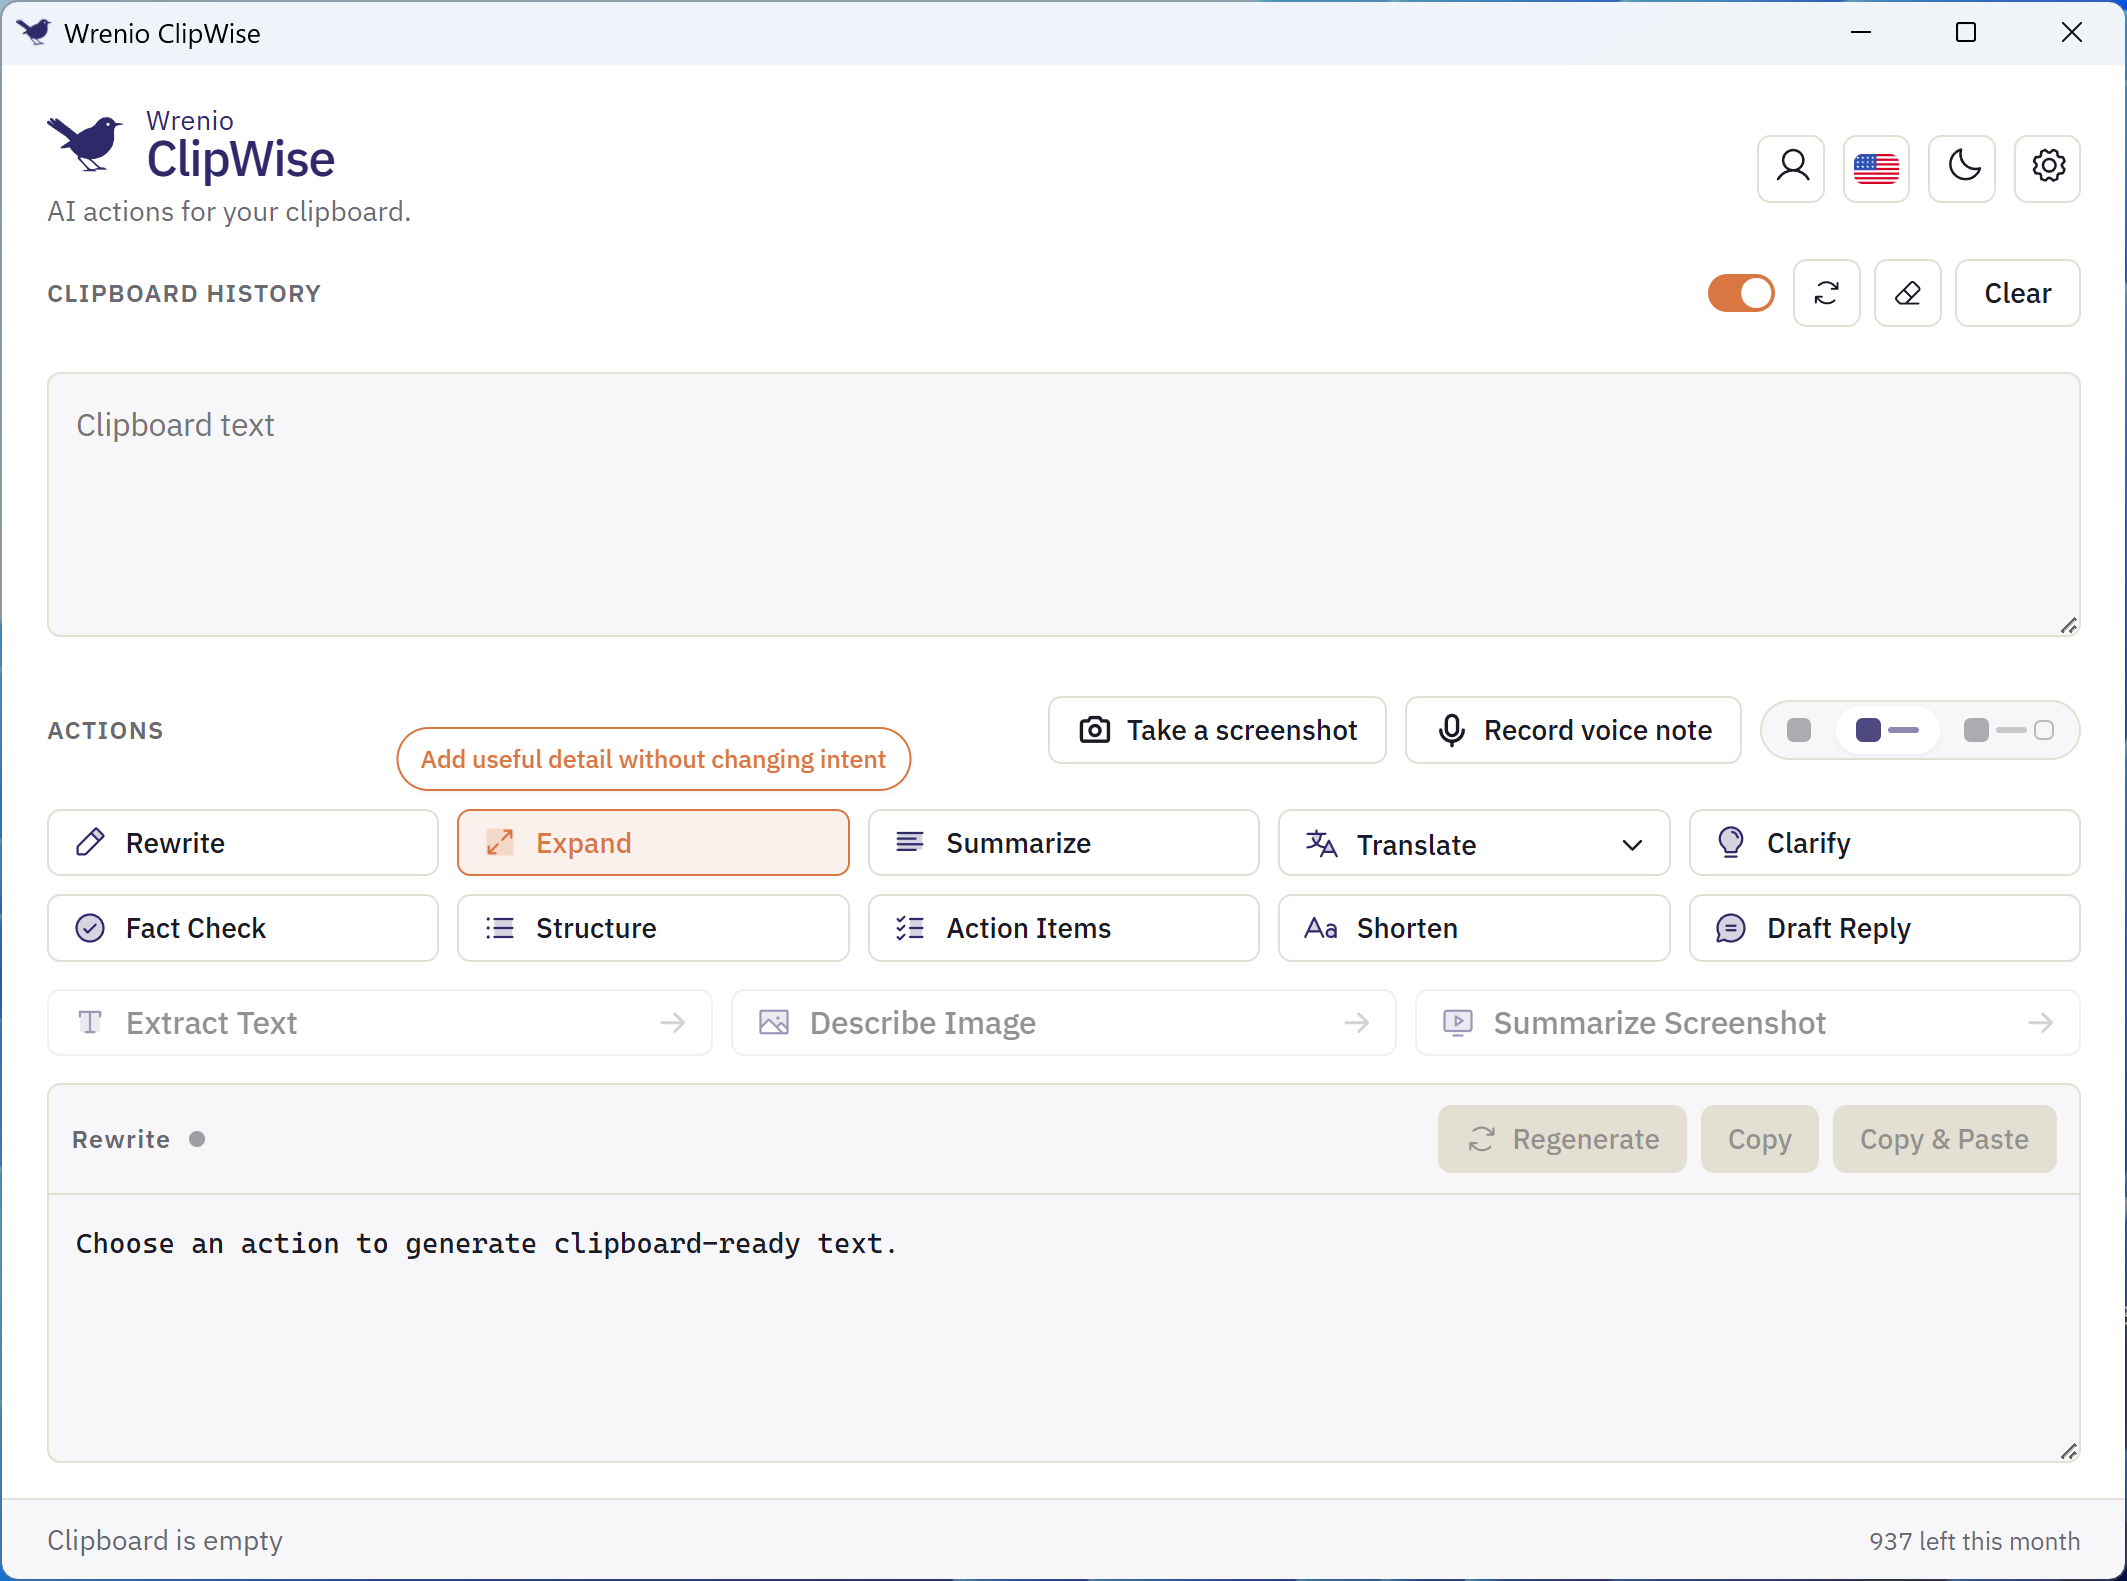Toggle clipboard monitoring orange switch
Viewport: 2127px width, 1581px height.
tap(1741, 293)
